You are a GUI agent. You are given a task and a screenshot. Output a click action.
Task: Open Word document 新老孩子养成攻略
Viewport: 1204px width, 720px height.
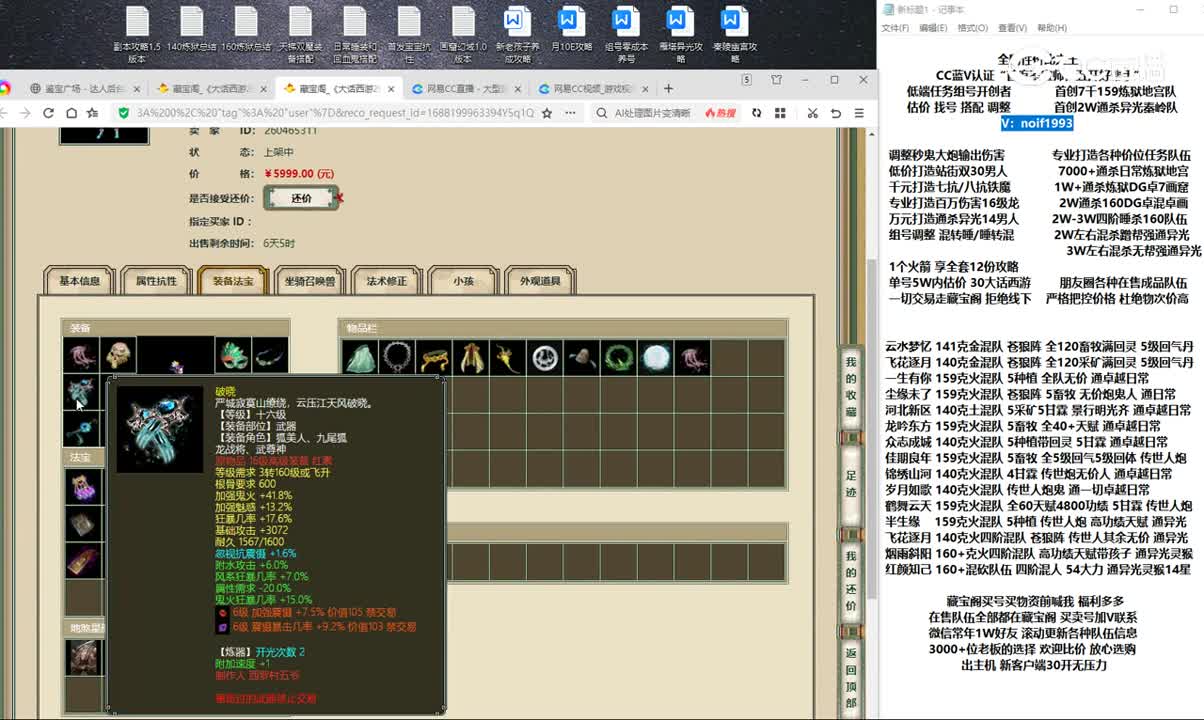pos(517,36)
